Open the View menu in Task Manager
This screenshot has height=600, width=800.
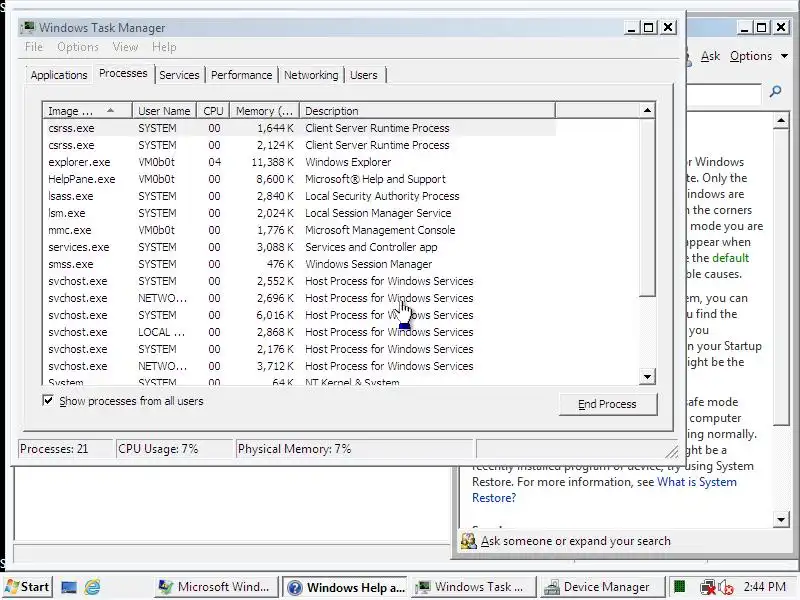125,47
